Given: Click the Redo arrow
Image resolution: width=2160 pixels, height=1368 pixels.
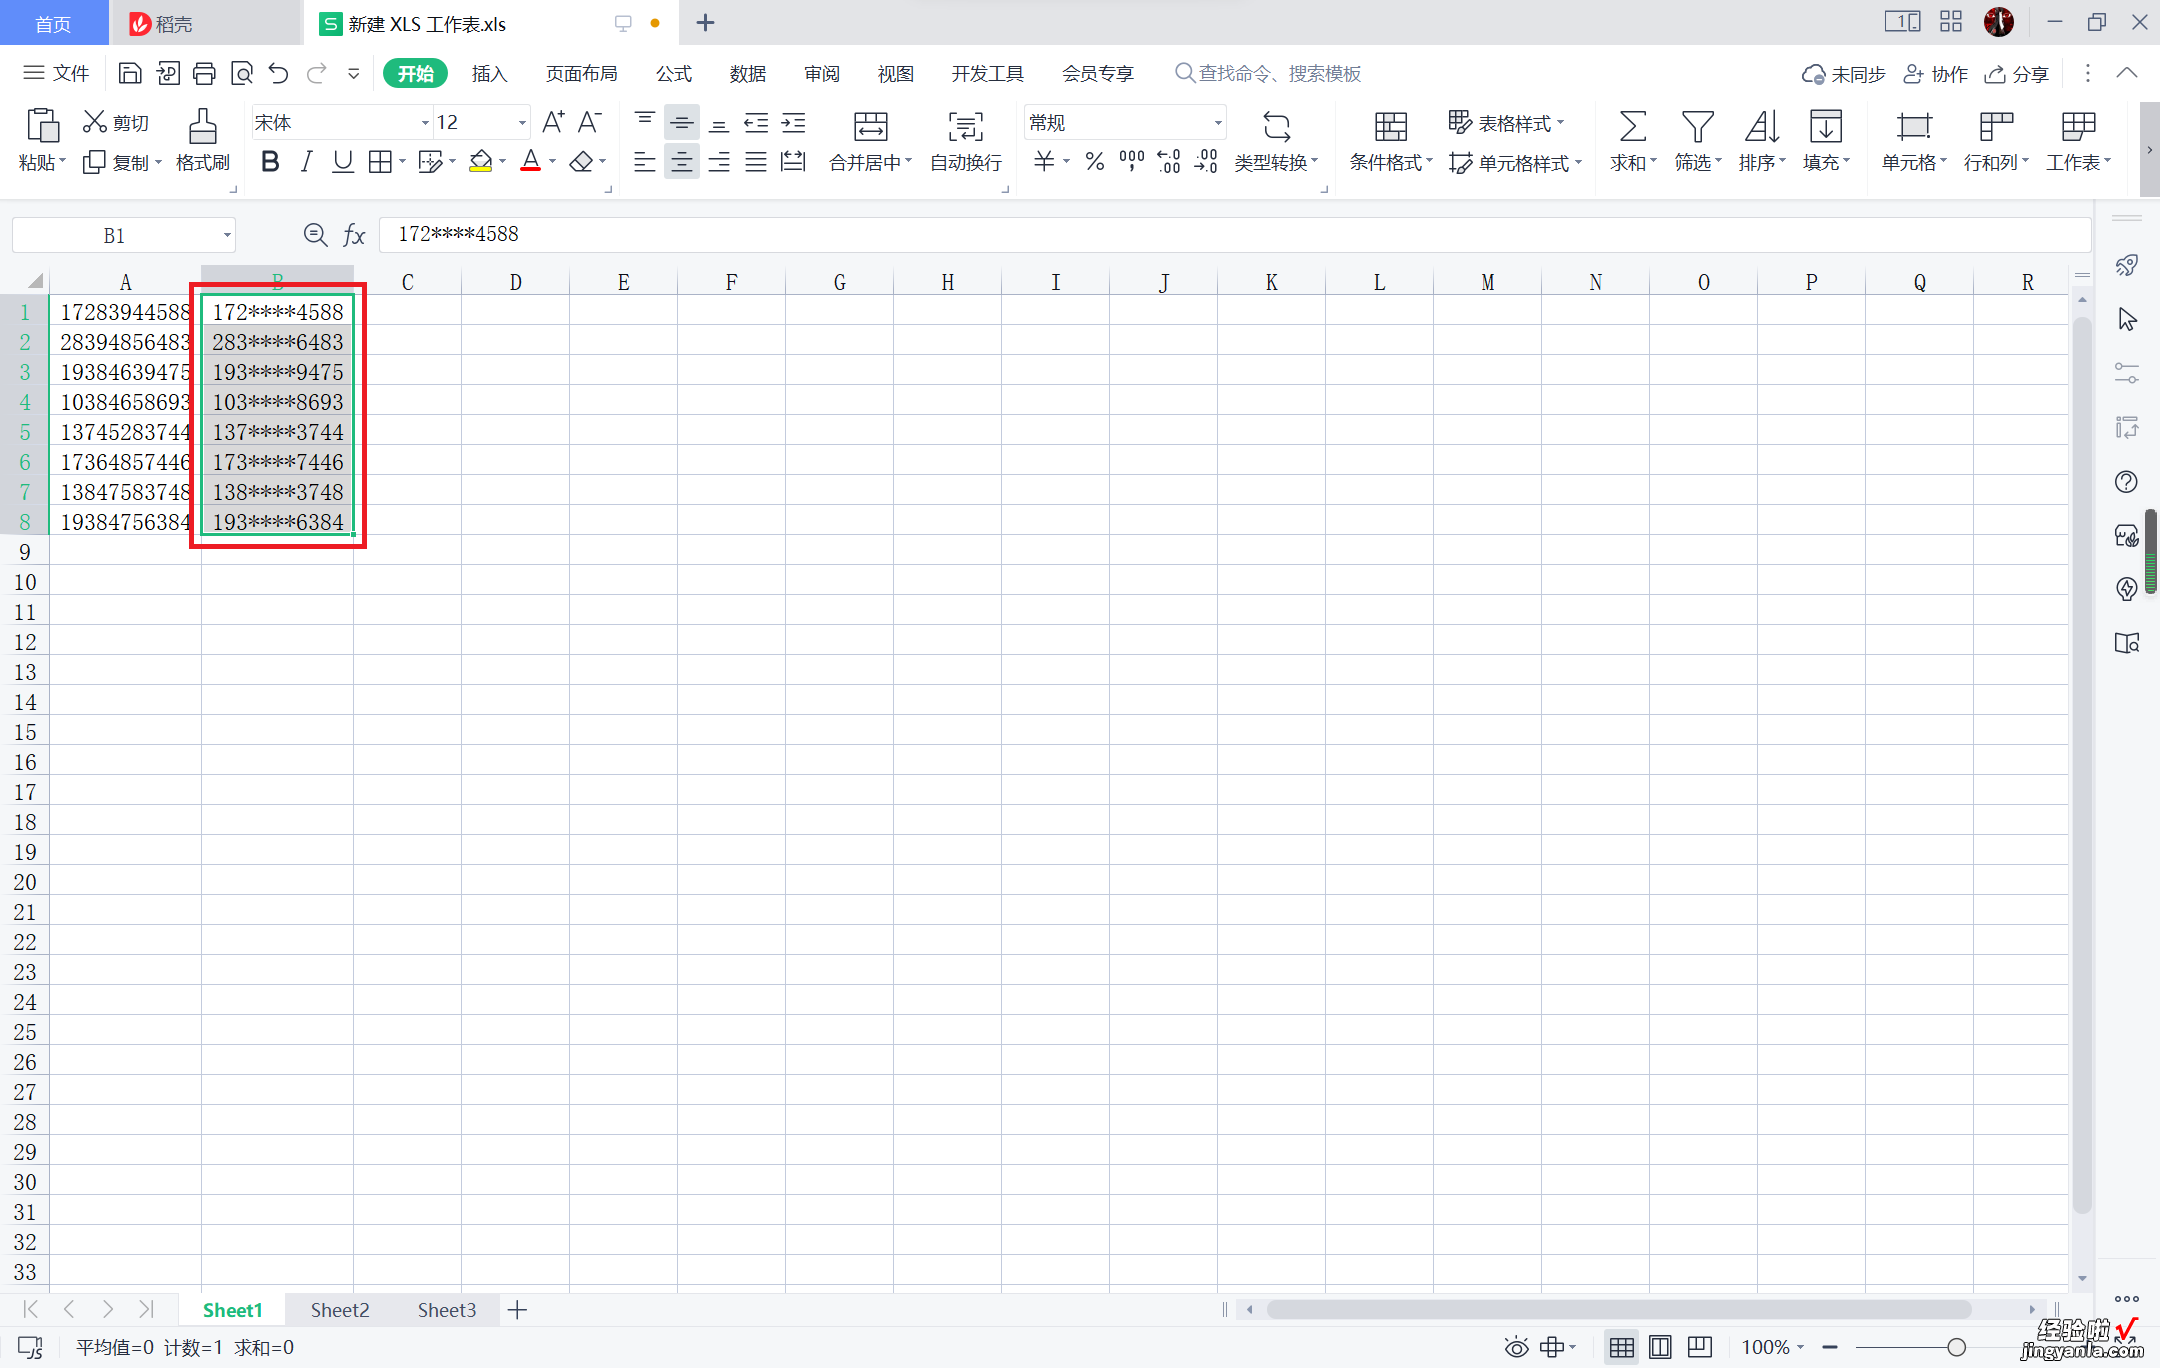Looking at the screenshot, I should 317,73.
